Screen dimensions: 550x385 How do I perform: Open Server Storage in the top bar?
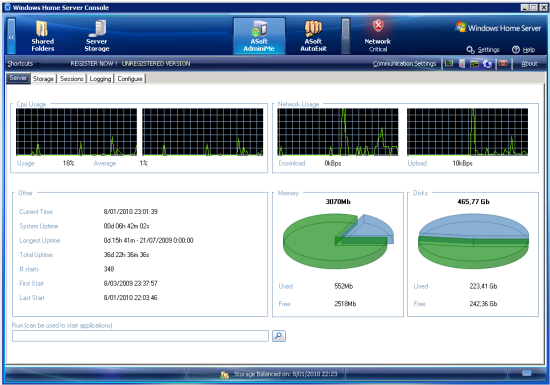pyautogui.click(x=97, y=36)
